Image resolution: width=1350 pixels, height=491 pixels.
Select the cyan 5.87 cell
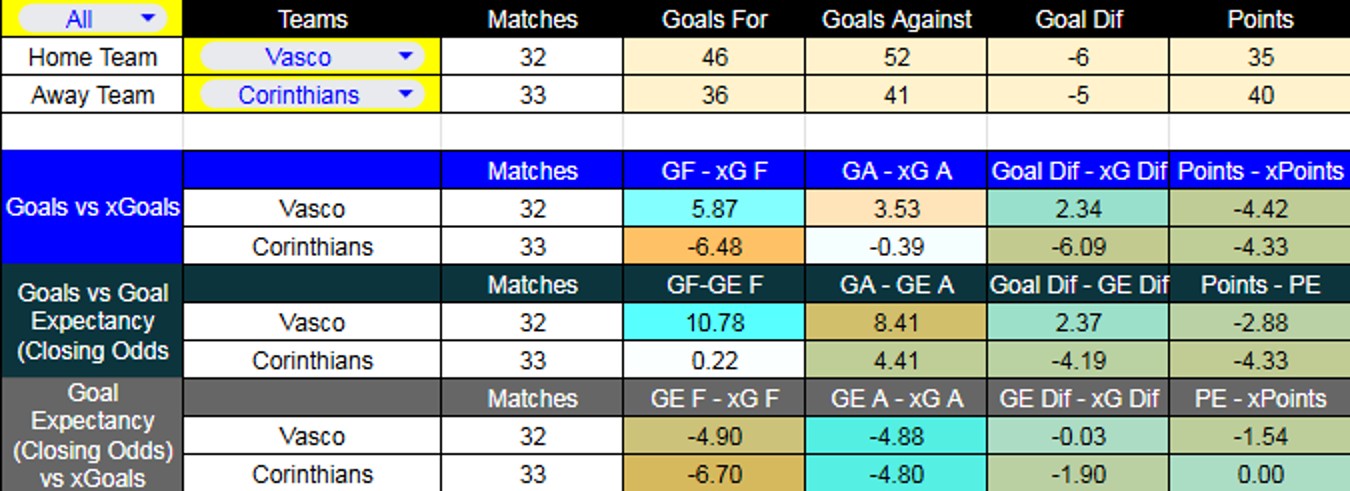click(714, 209)
